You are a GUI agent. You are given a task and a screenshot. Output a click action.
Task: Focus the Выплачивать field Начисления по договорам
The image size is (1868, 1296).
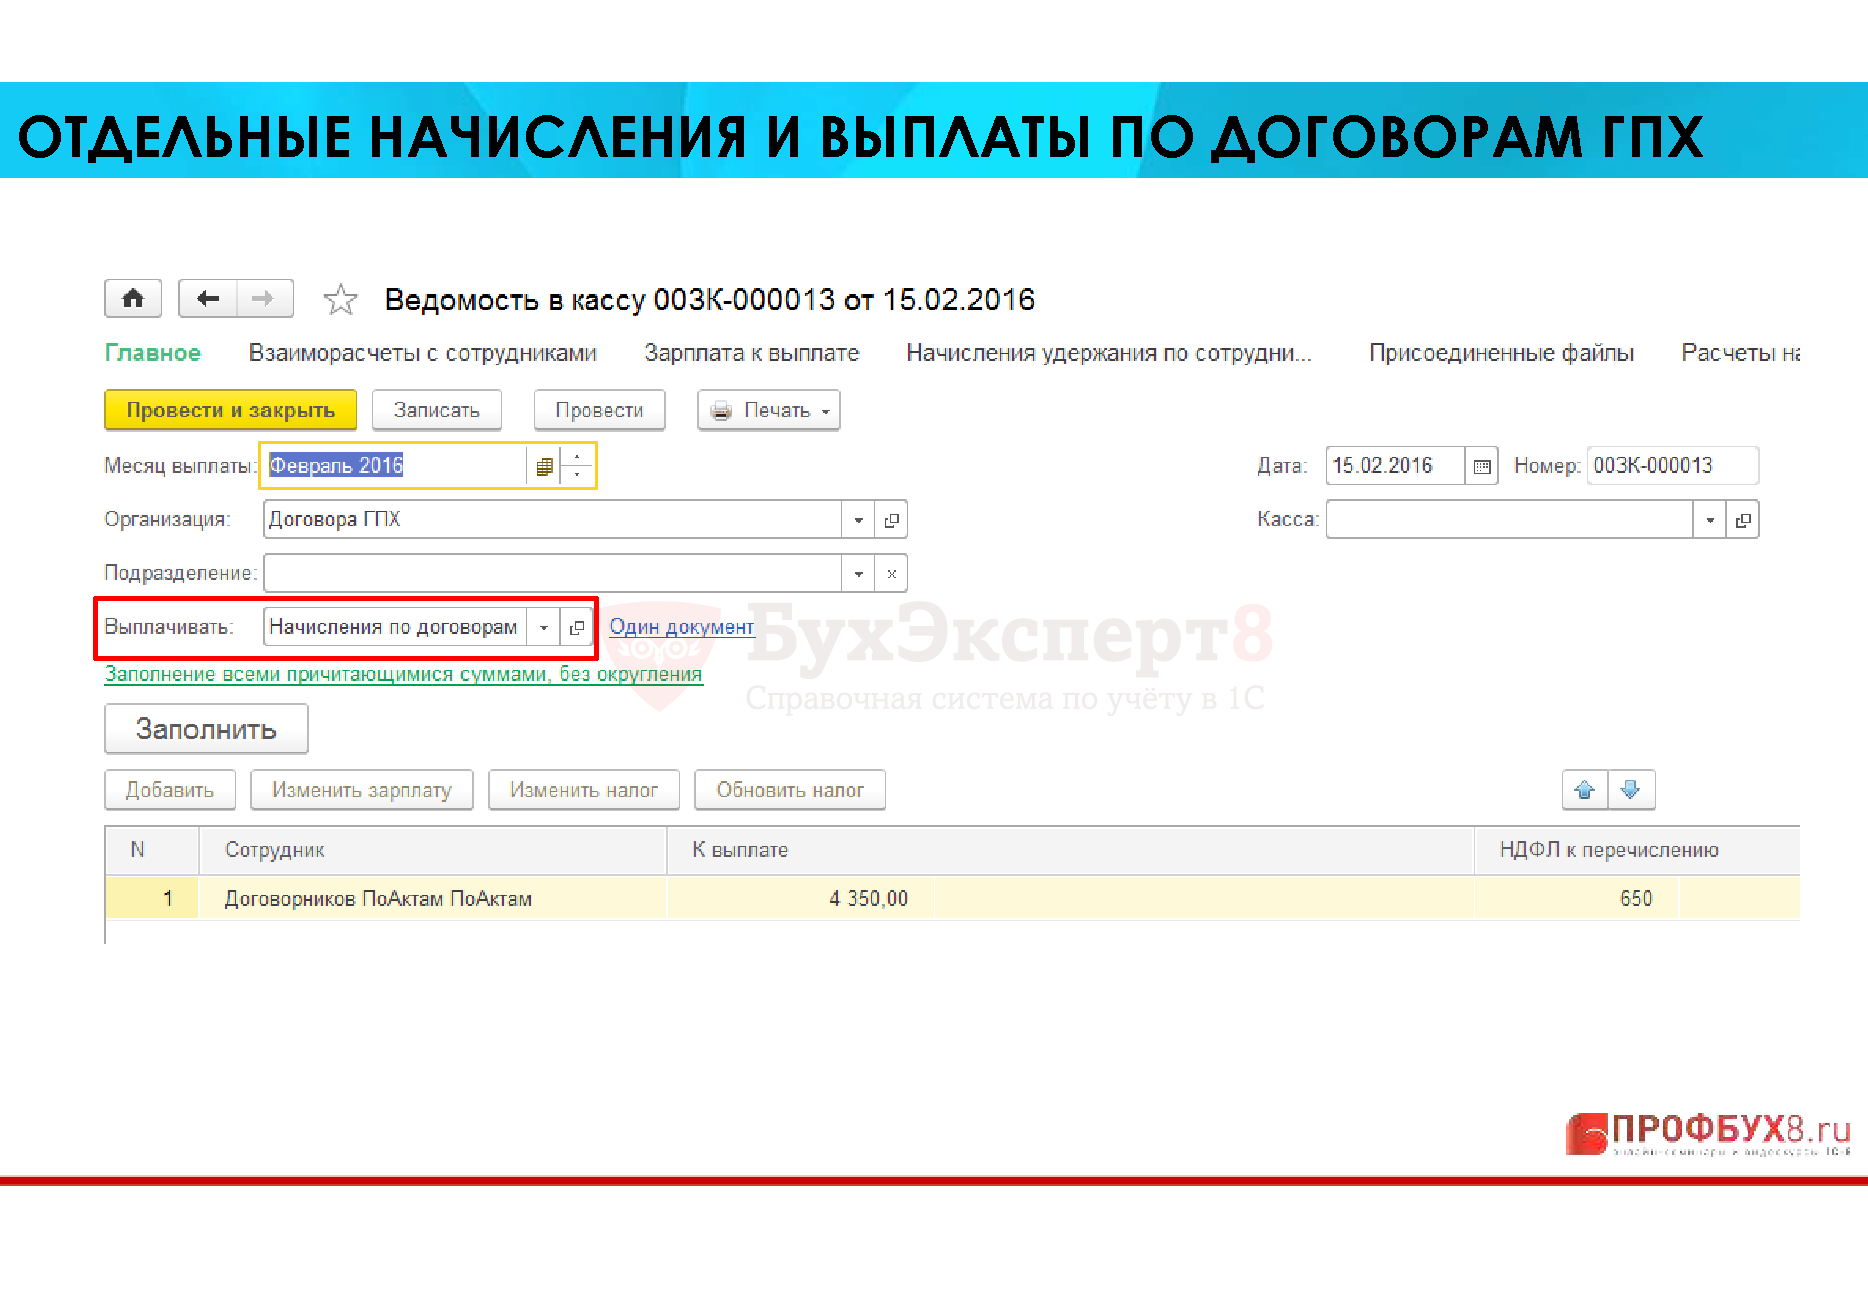pyautogui.click(x=395, y=628)
